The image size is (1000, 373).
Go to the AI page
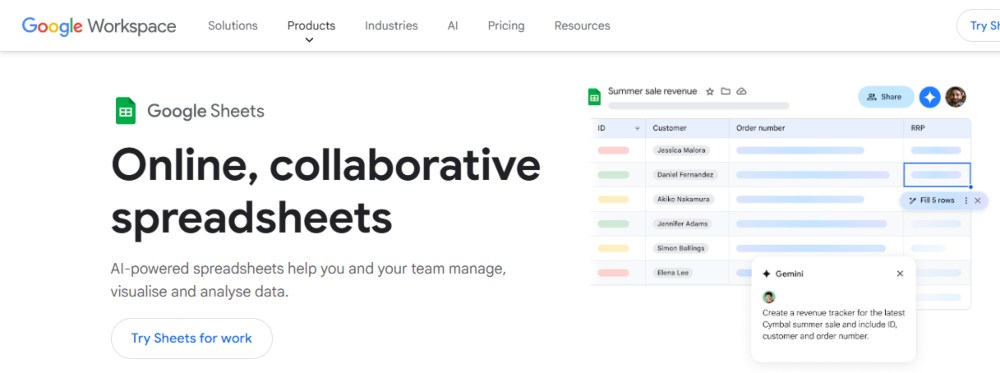coord(453,26)
